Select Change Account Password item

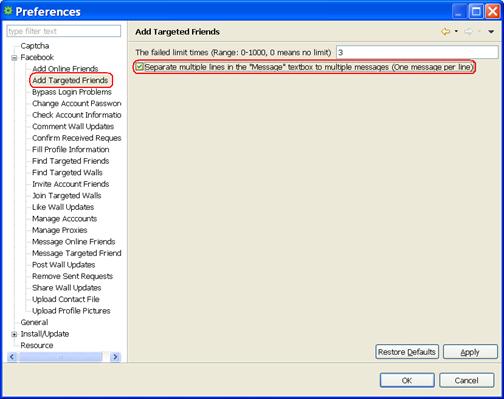click(77, 103)
